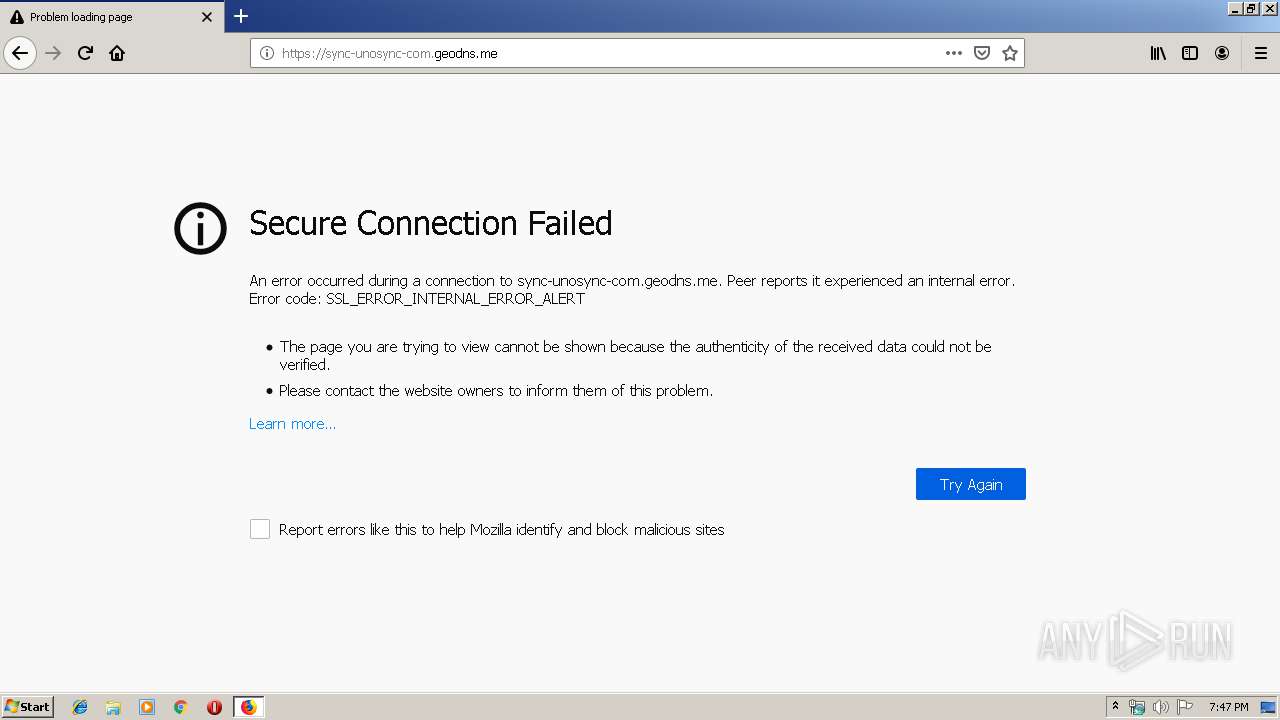Open a new tab with plus button
This screenshot has width=1280, height=720.
(241, 16)
